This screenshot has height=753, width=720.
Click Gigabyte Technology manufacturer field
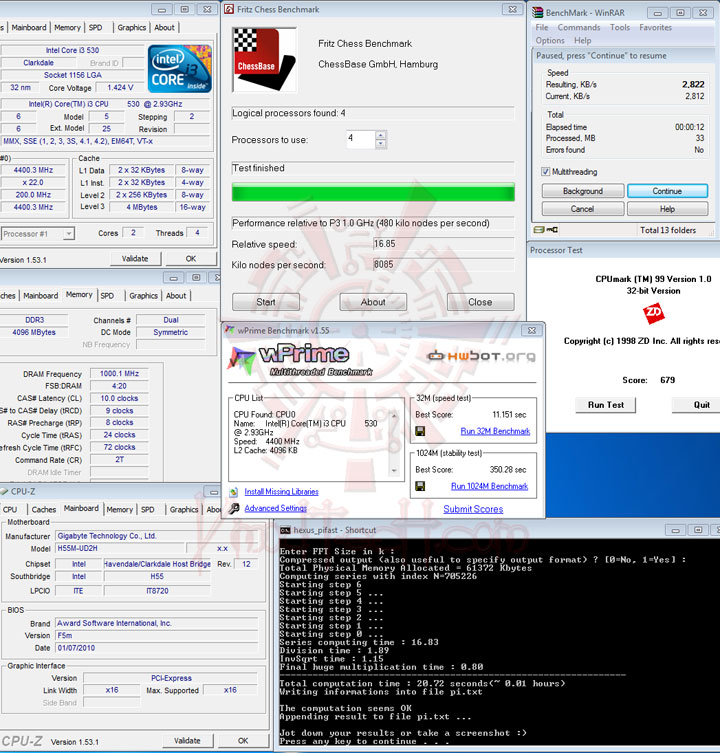tap(157, 536)
